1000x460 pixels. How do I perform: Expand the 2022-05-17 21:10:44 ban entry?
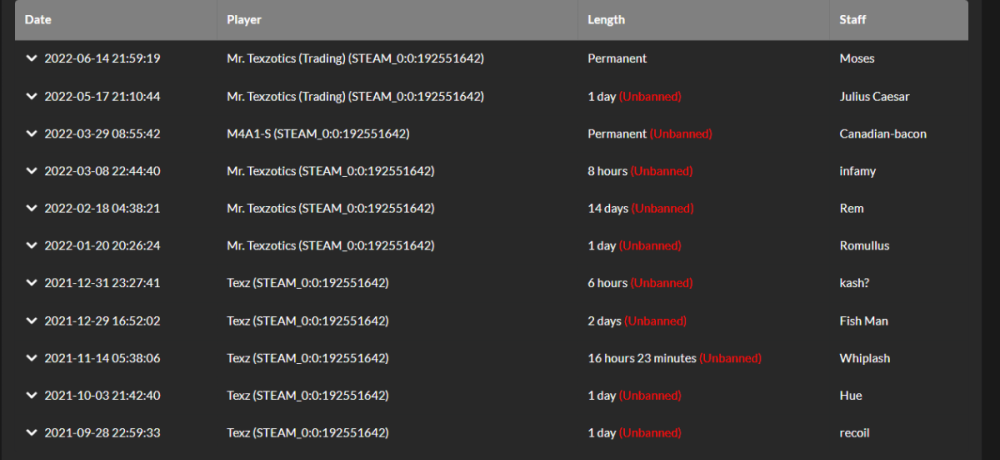click(x=32, y=96)
